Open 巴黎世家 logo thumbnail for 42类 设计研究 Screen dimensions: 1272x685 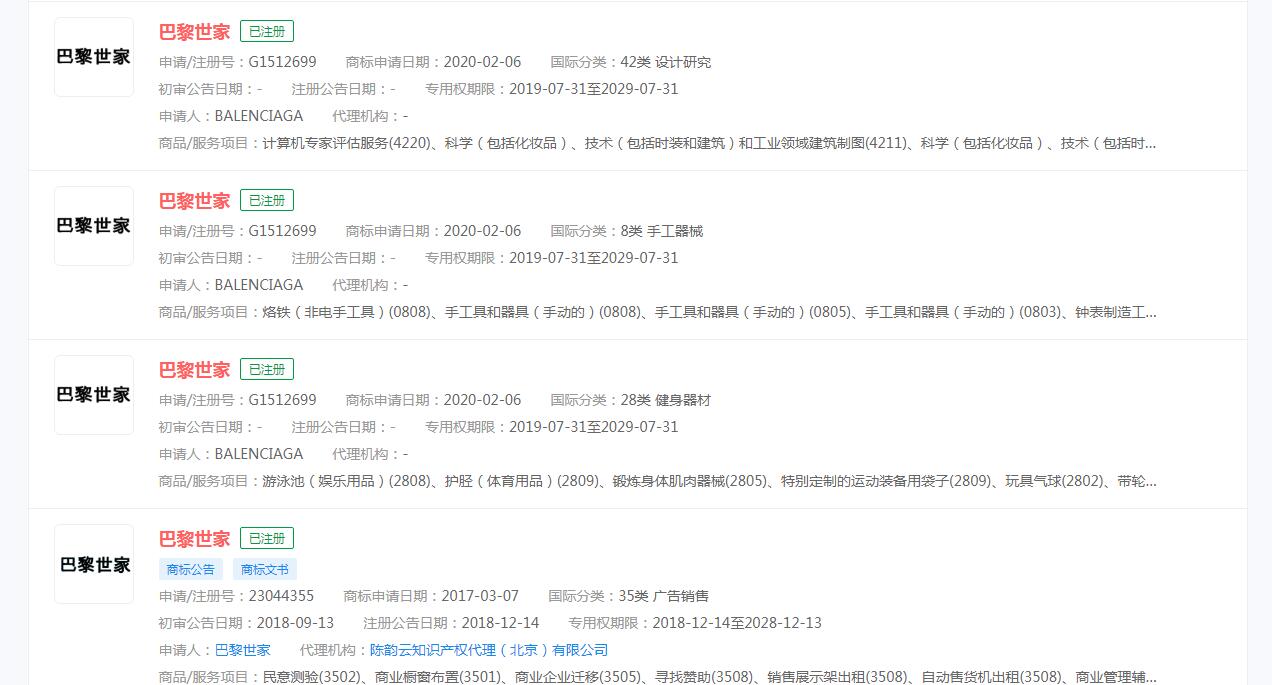pyautogui.click(x=94, y=57)
